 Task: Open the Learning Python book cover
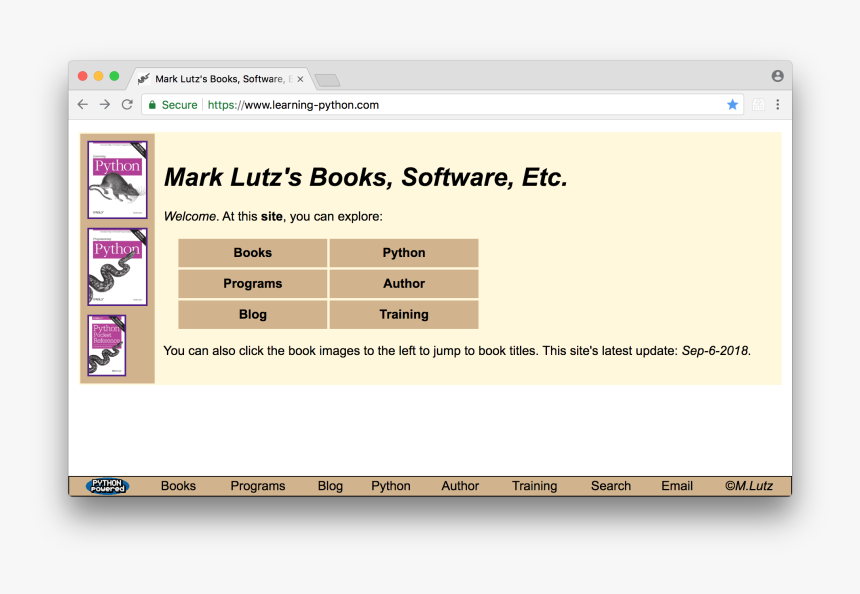click(x=117, y=180)
